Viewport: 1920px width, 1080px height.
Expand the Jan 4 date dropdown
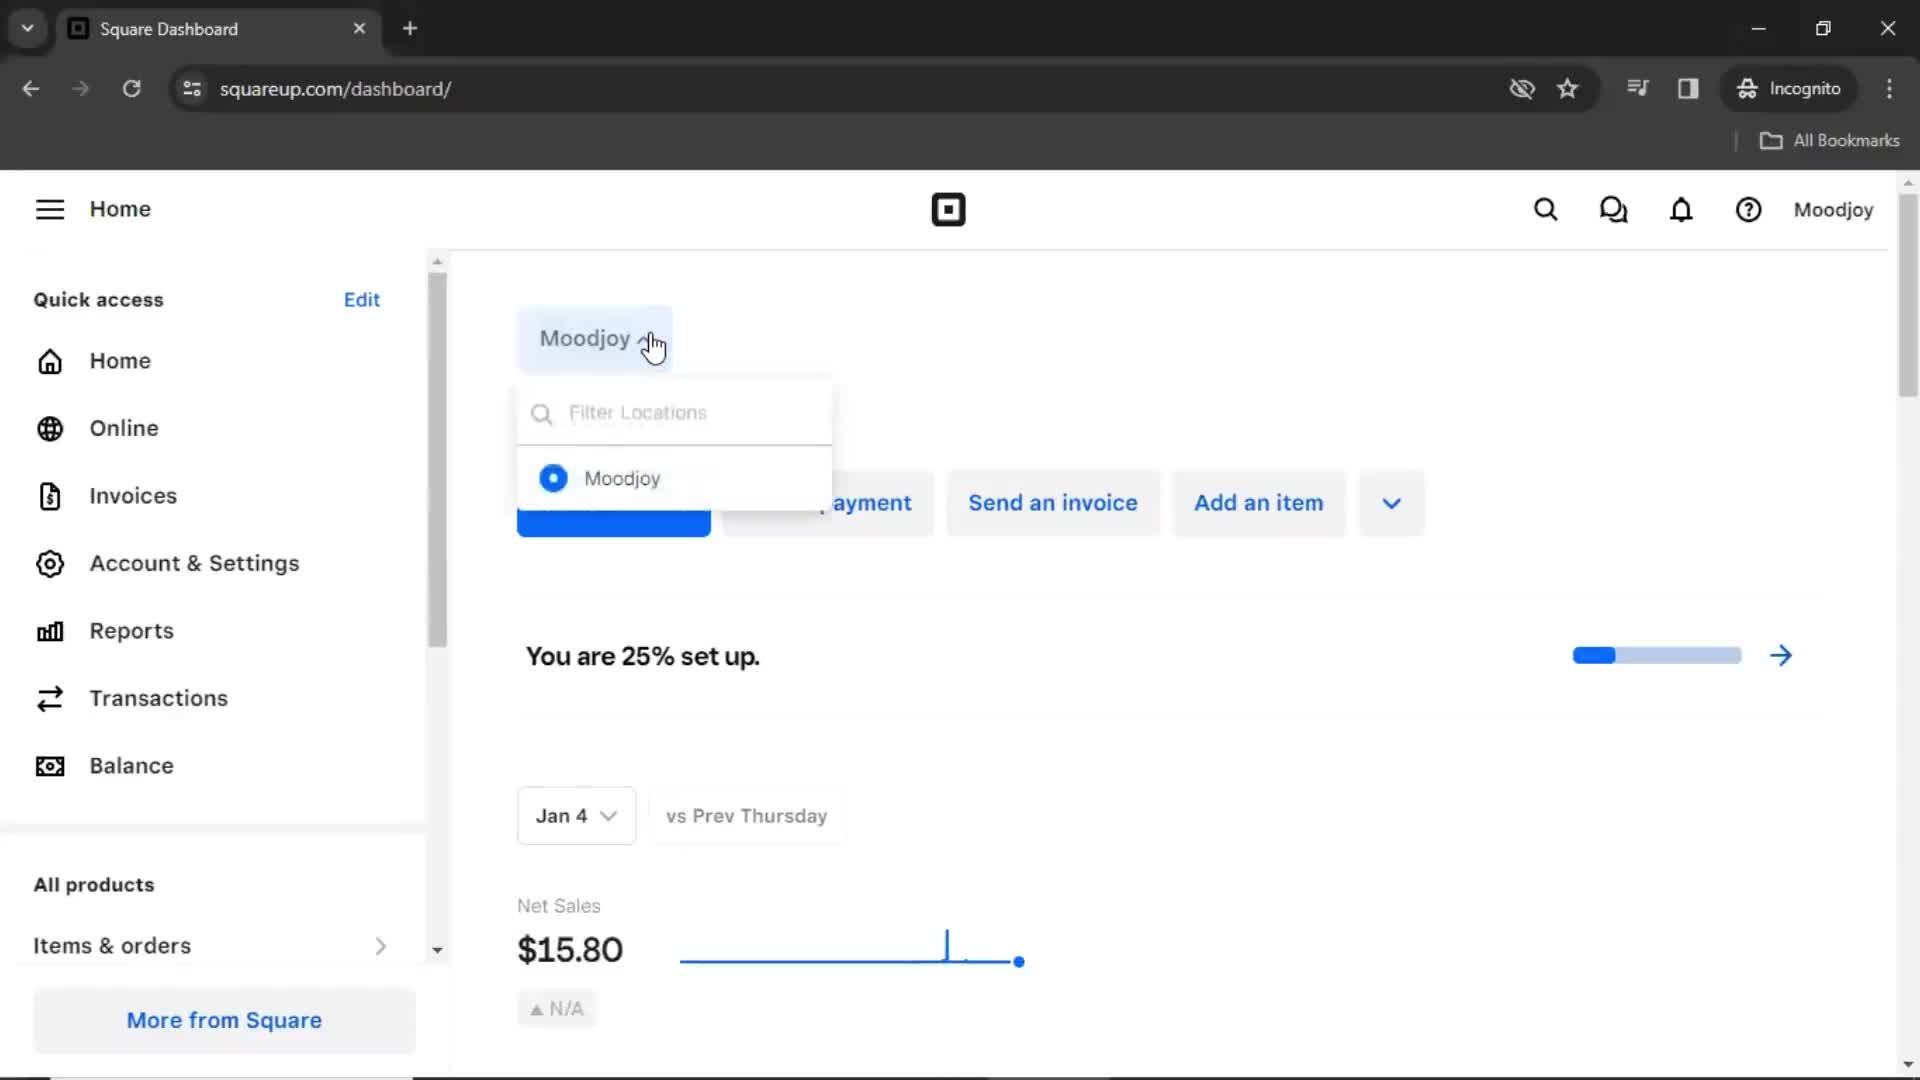coord(575,815)
